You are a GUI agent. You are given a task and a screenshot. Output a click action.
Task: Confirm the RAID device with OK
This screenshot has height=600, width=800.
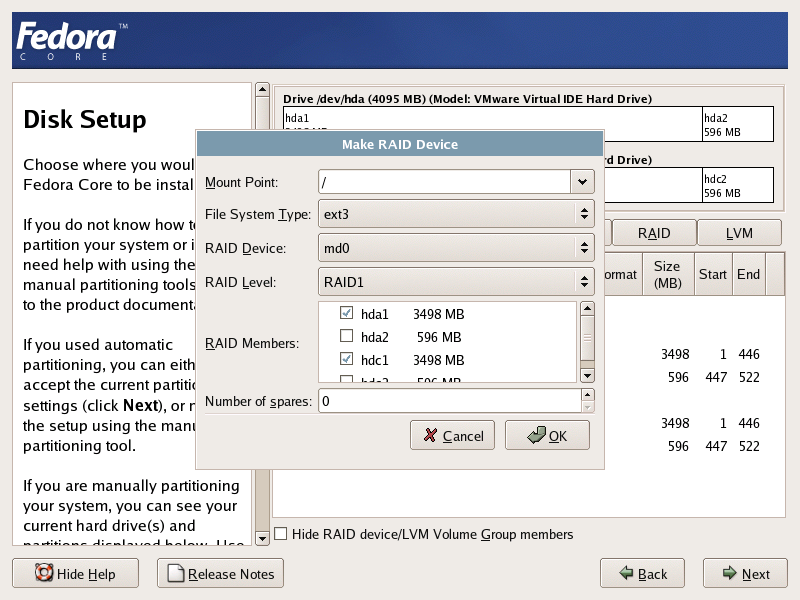coord(547,435)
